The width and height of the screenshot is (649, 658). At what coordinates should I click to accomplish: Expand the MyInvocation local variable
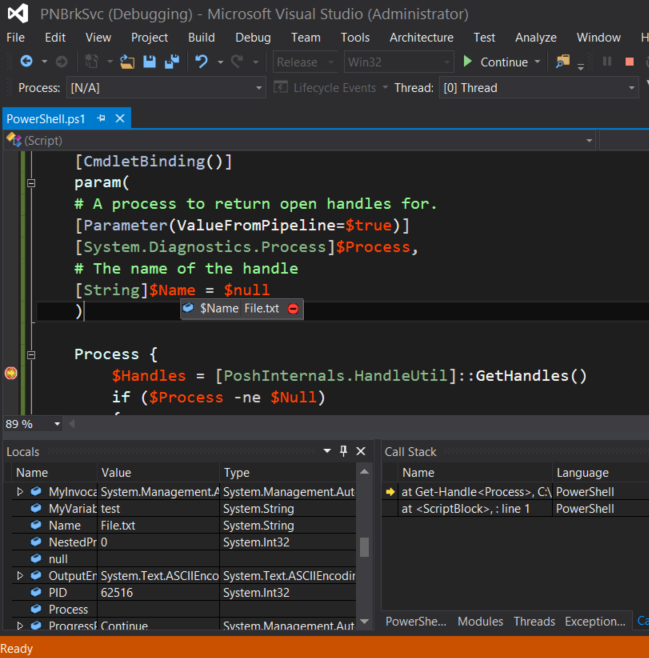click(x=19, y=491)
